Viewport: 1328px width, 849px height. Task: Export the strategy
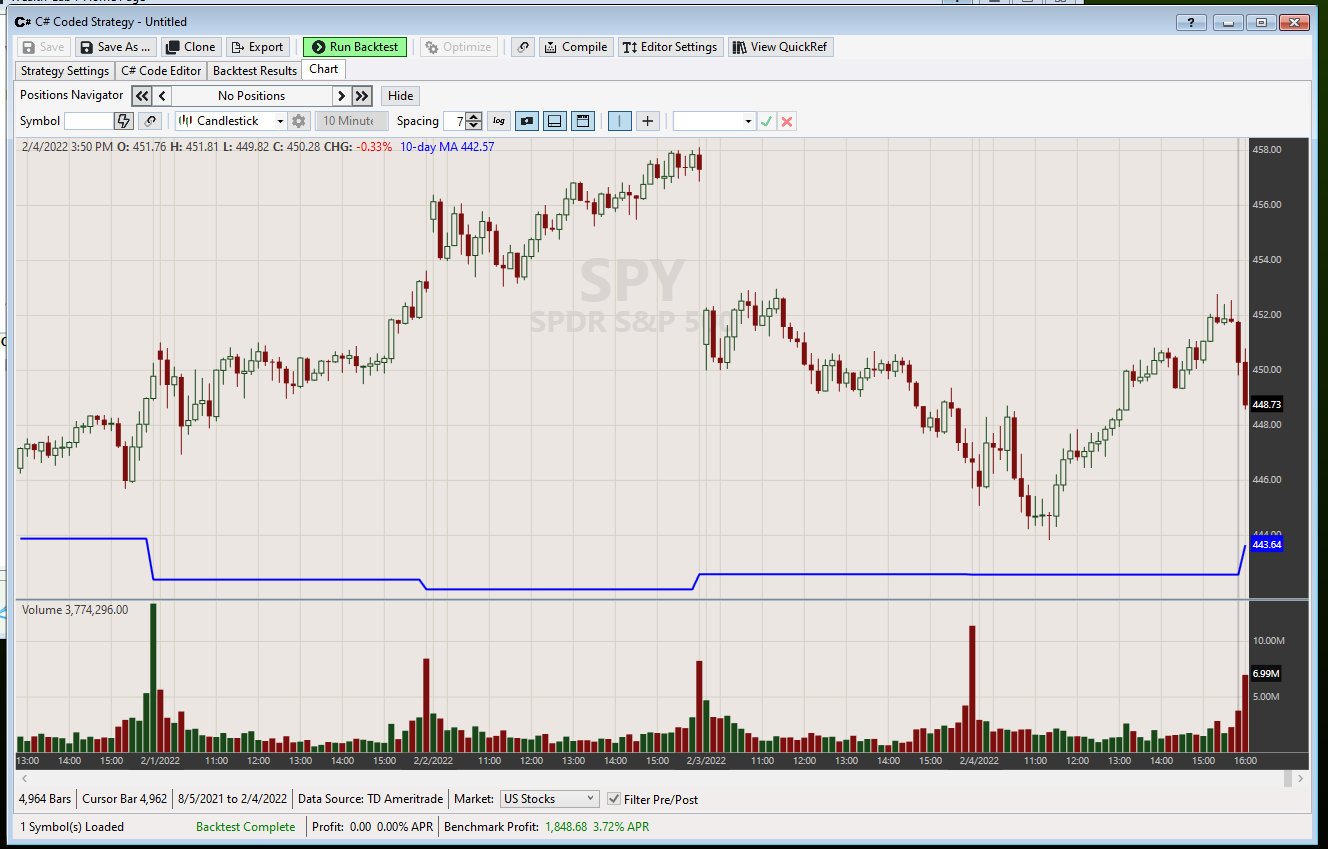[x=258, y=47]
